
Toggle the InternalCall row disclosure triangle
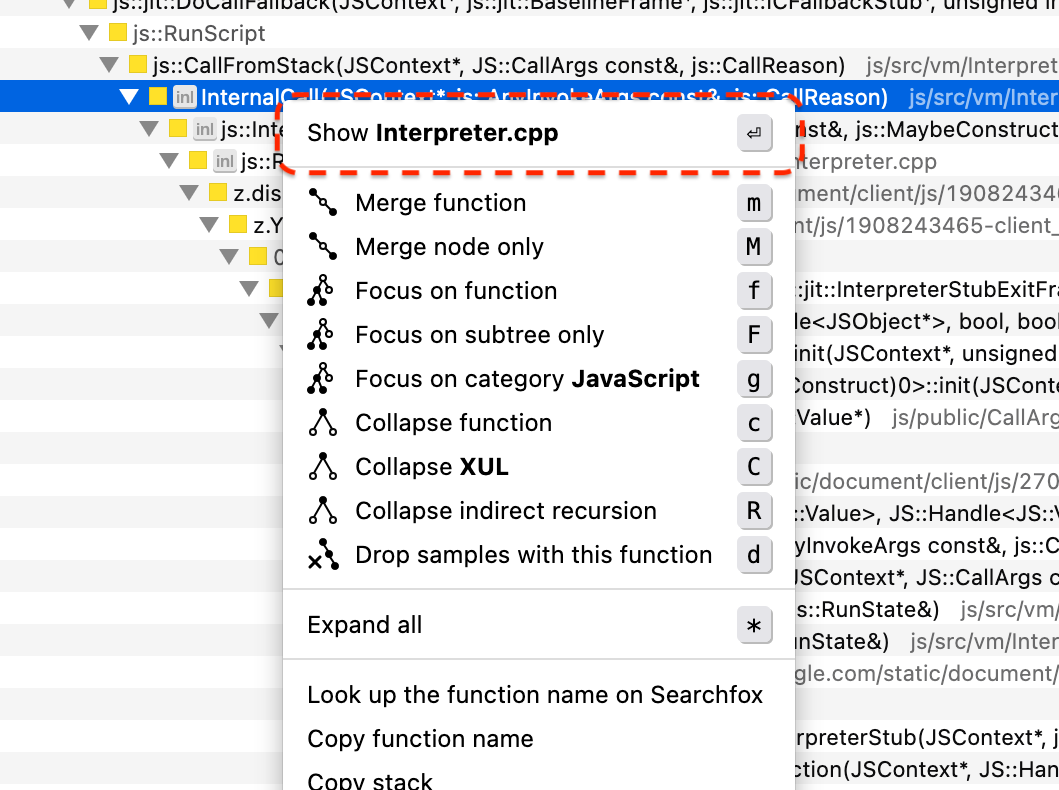pos(129,98)
